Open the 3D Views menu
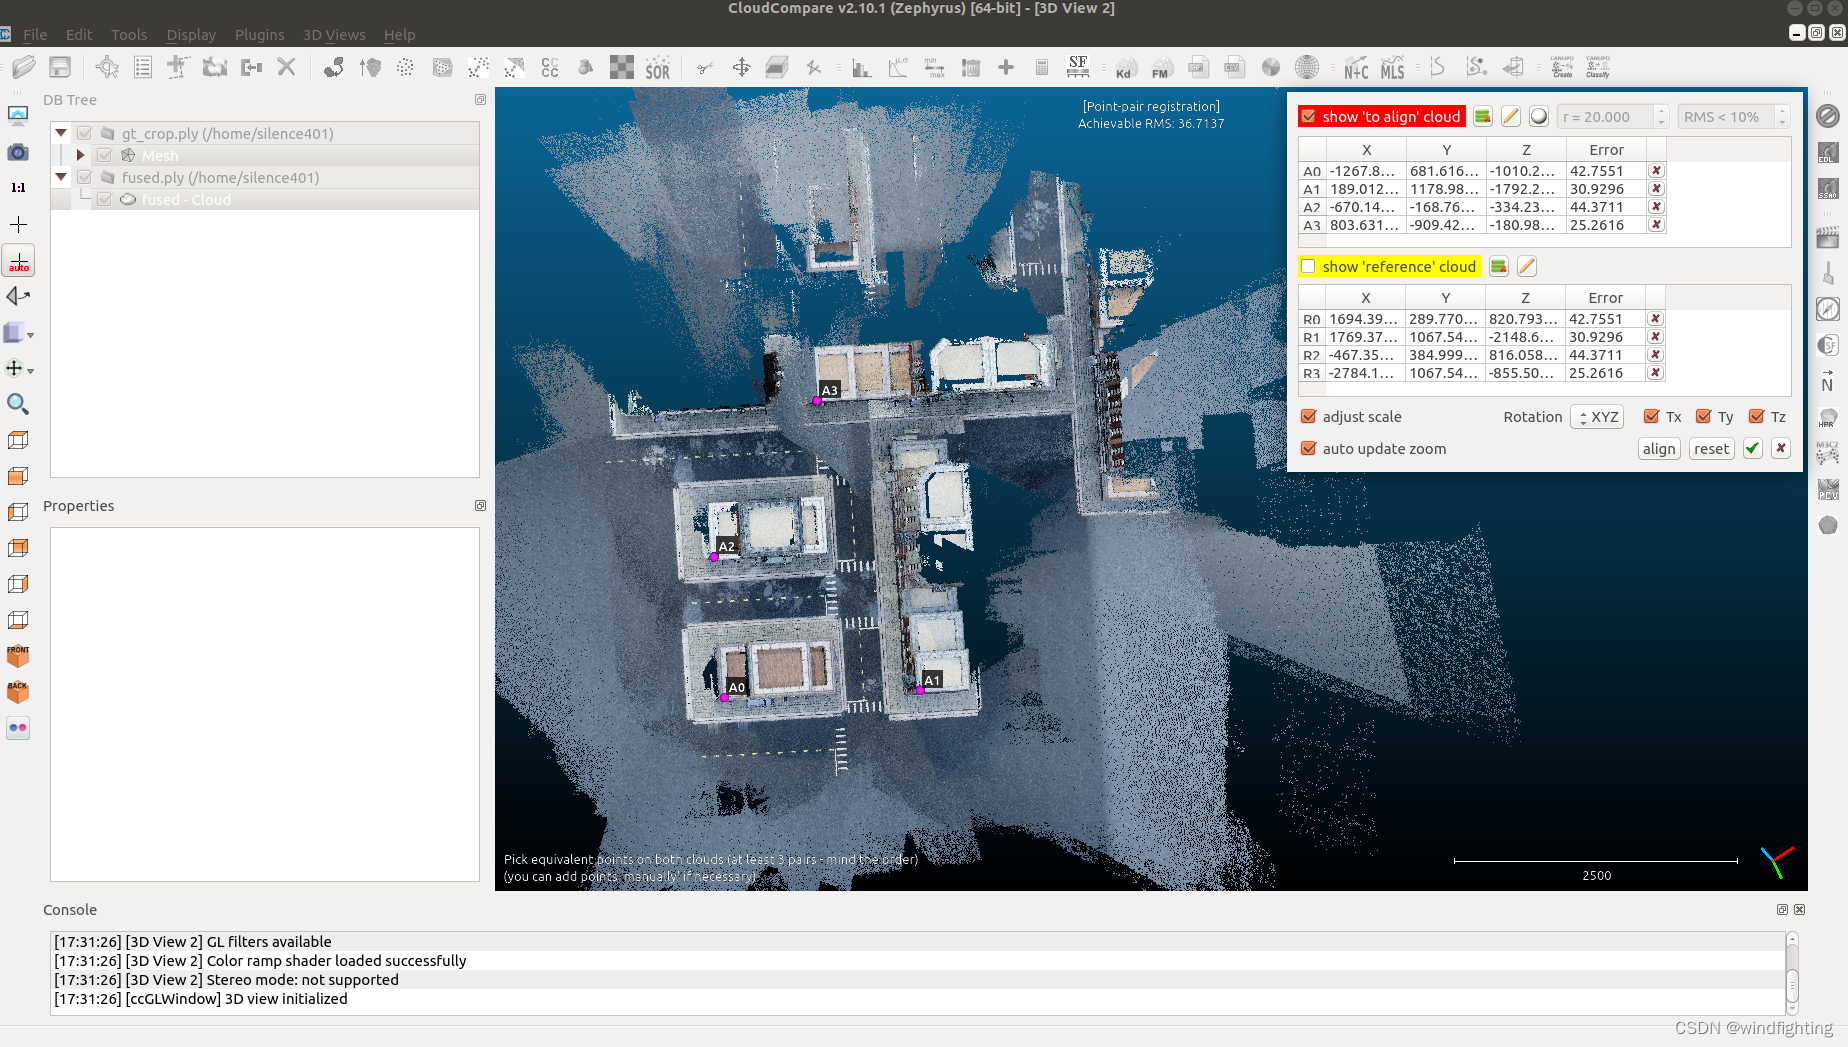 pyautogui.click(x=334, y=35)
